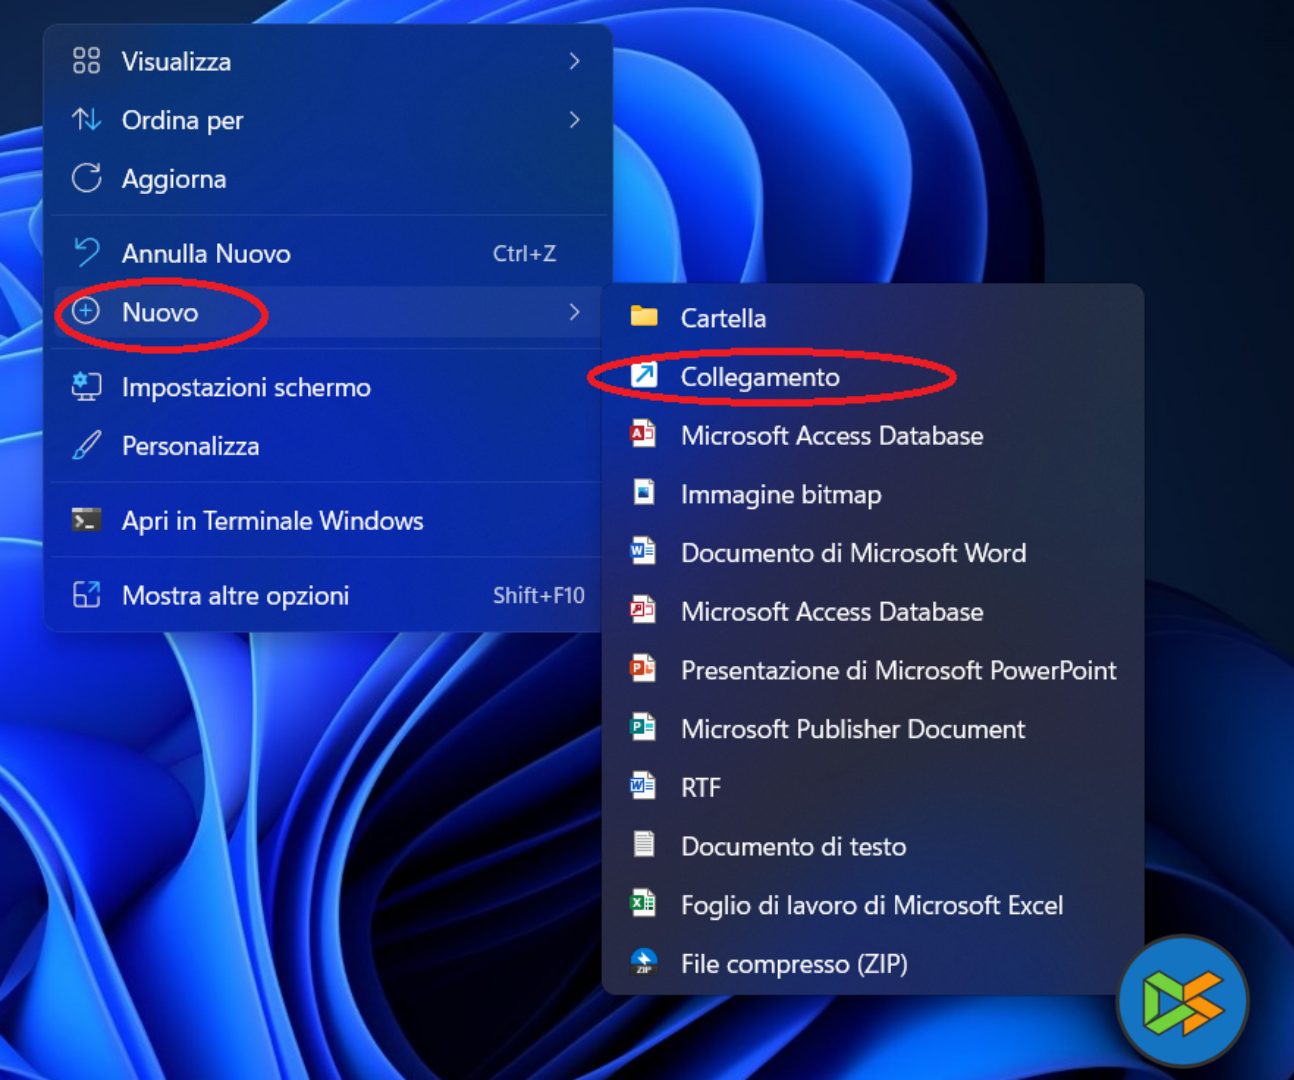Create a new Documento di Microsoft Word
1294x1080 pixels.
873,553
